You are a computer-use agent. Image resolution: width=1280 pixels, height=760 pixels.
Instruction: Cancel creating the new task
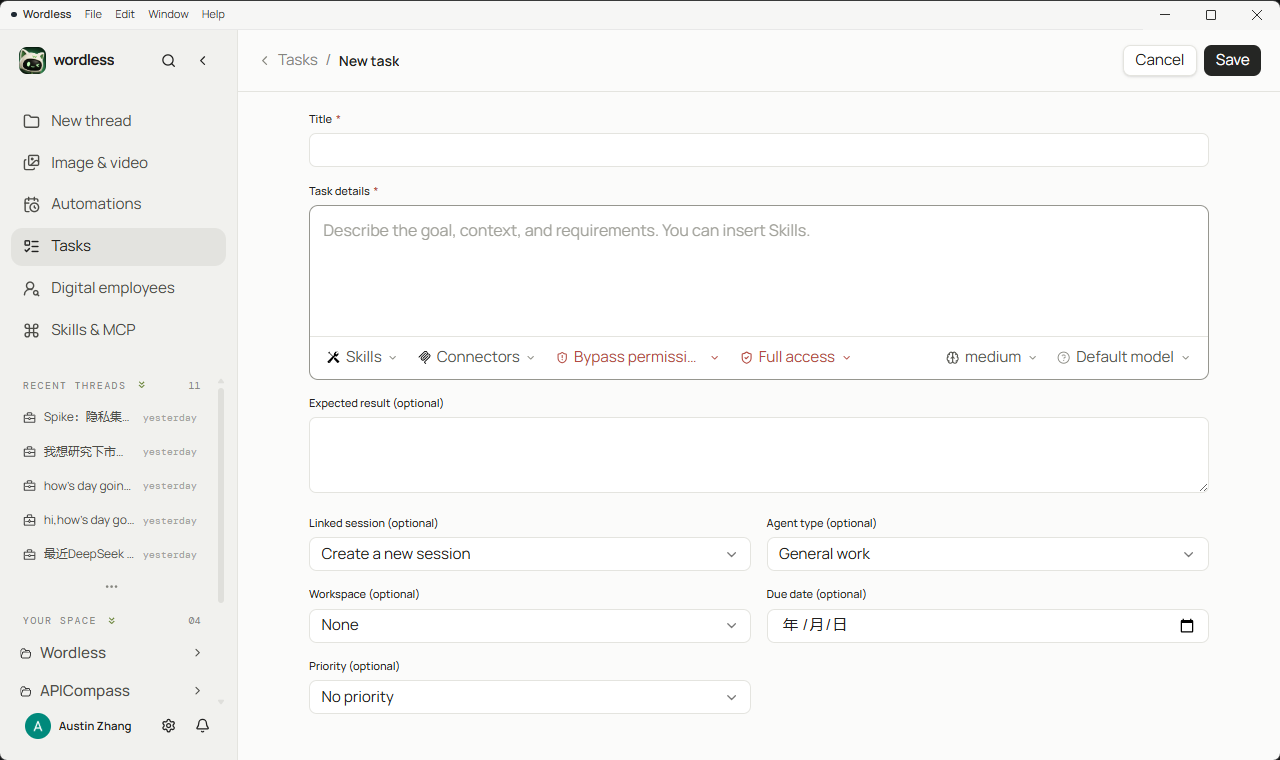pyautogui.click(x=1160, y=60)
